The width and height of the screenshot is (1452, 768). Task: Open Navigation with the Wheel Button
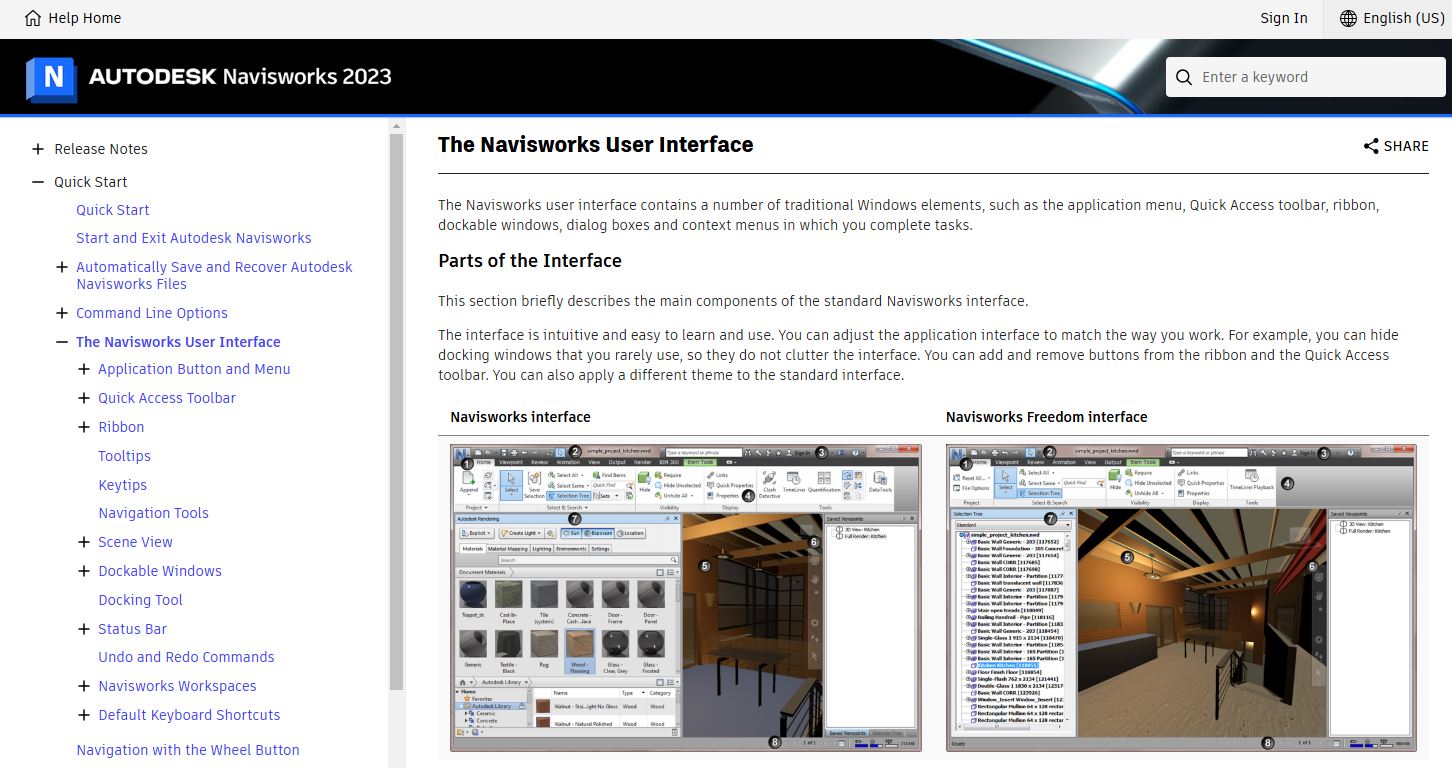pos(188,750)
